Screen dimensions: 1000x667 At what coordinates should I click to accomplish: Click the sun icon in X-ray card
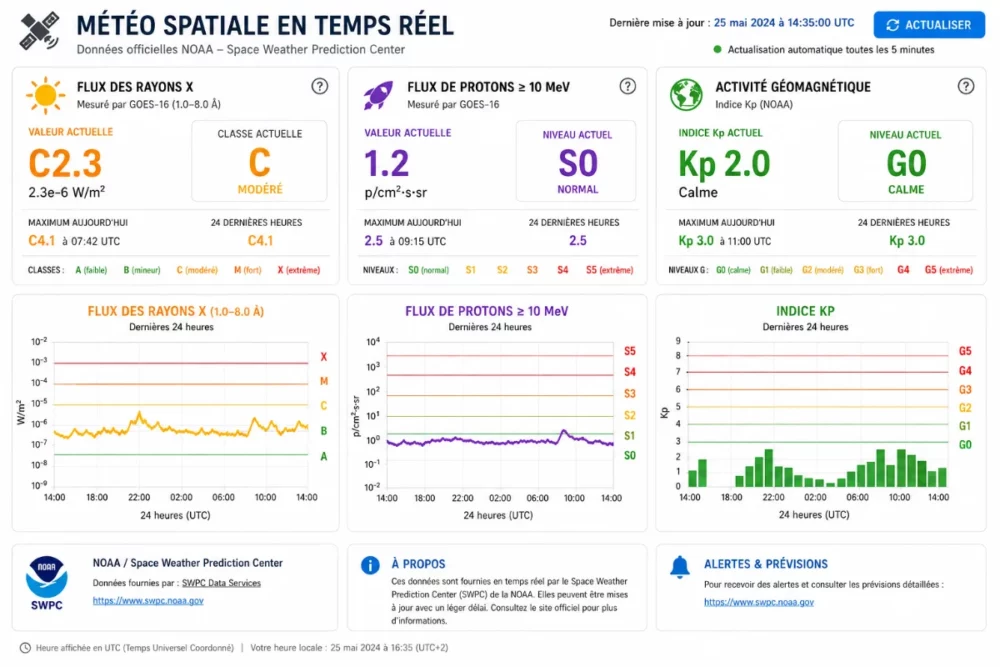pos(45,95)
